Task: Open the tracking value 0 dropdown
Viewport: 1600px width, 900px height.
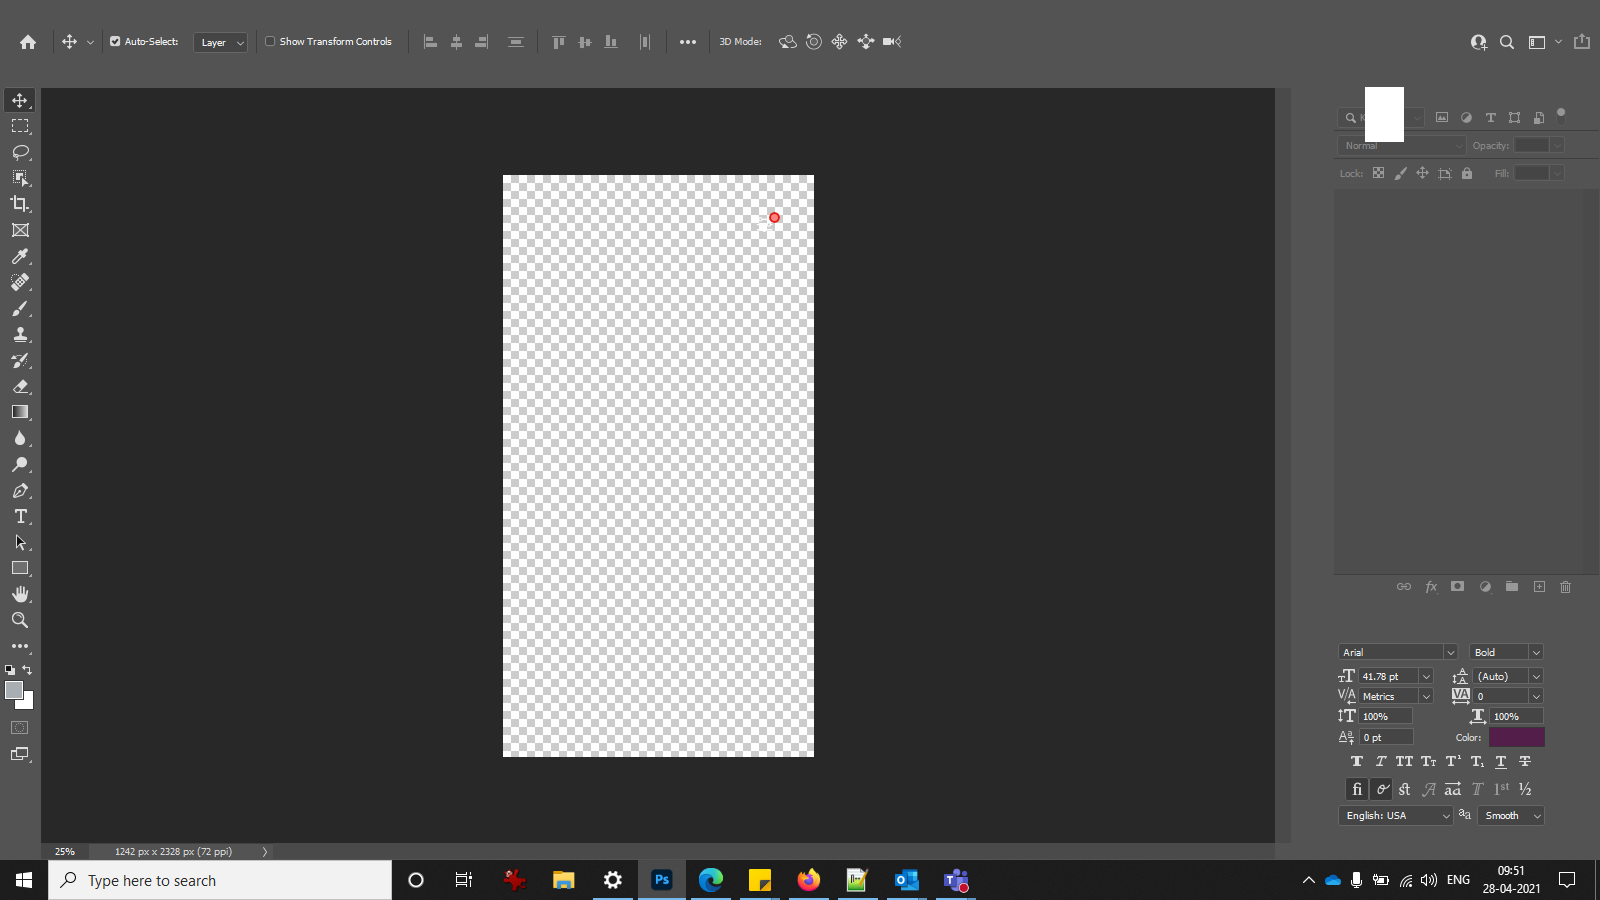Action: (x=1536, y=697)
